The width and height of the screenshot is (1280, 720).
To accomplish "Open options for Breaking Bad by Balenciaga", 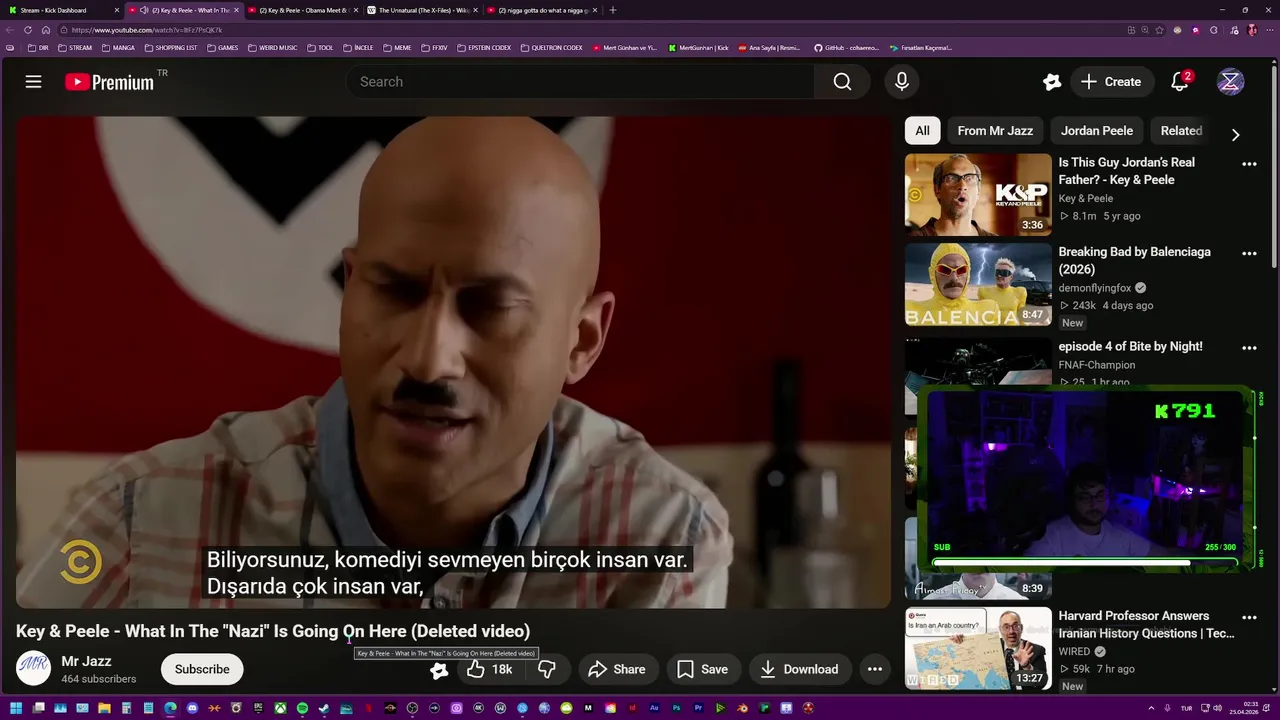I will [1249, 254].
